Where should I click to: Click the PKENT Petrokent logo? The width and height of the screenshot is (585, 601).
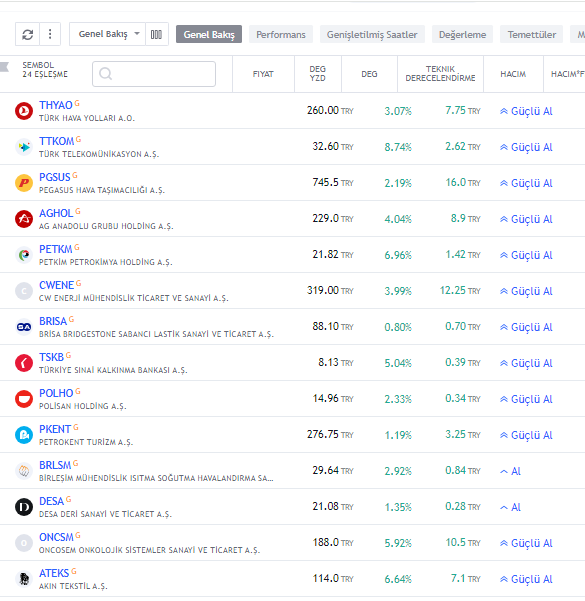[x=24, y=435]
